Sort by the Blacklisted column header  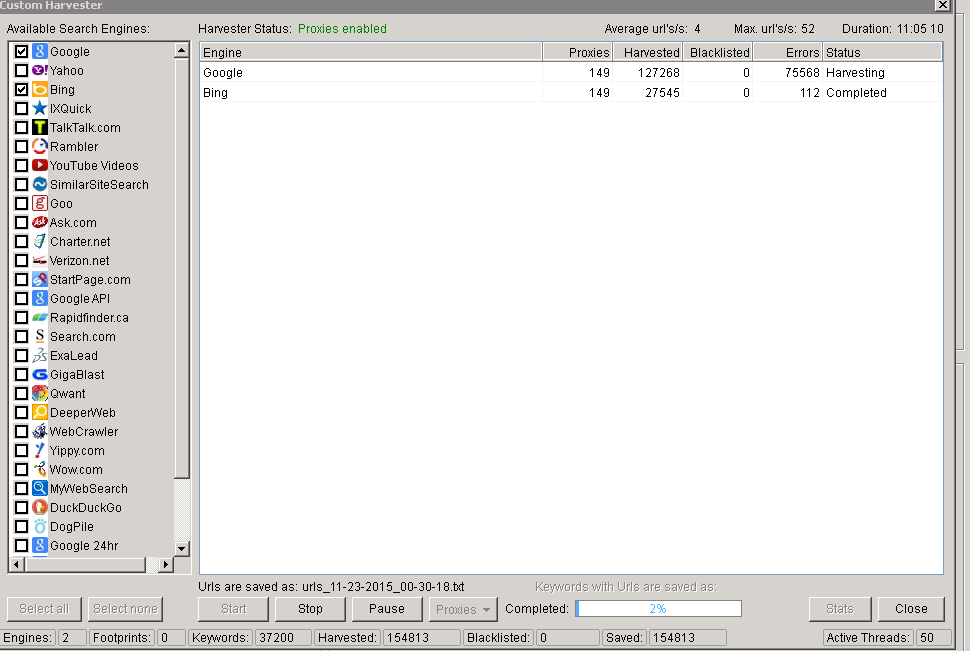[x=718, y=52]
